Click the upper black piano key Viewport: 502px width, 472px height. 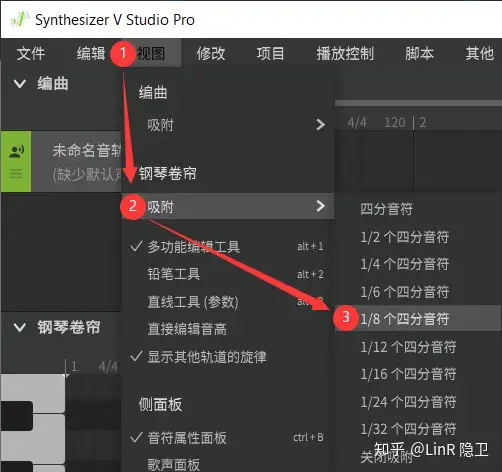17,416
